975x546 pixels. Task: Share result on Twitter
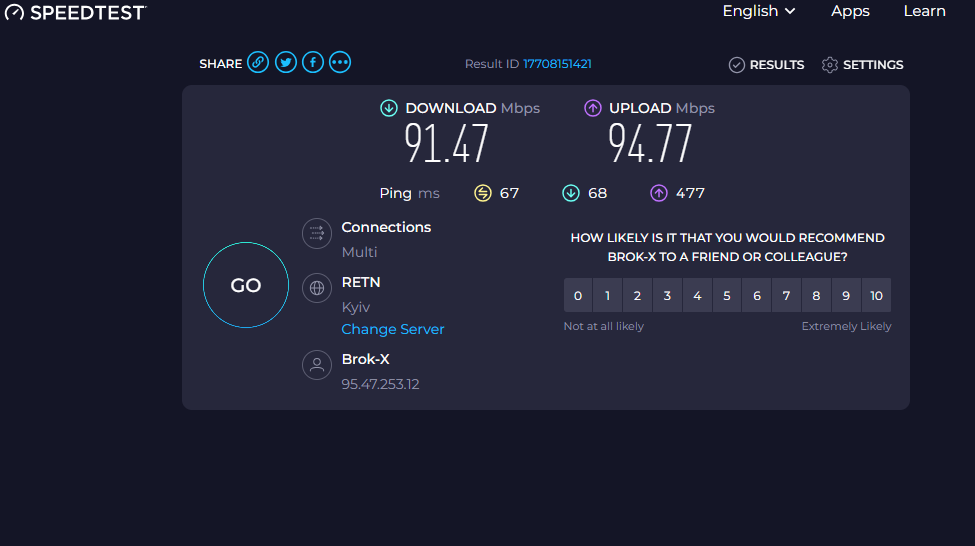pyautogui.click(x=285, y=63)
